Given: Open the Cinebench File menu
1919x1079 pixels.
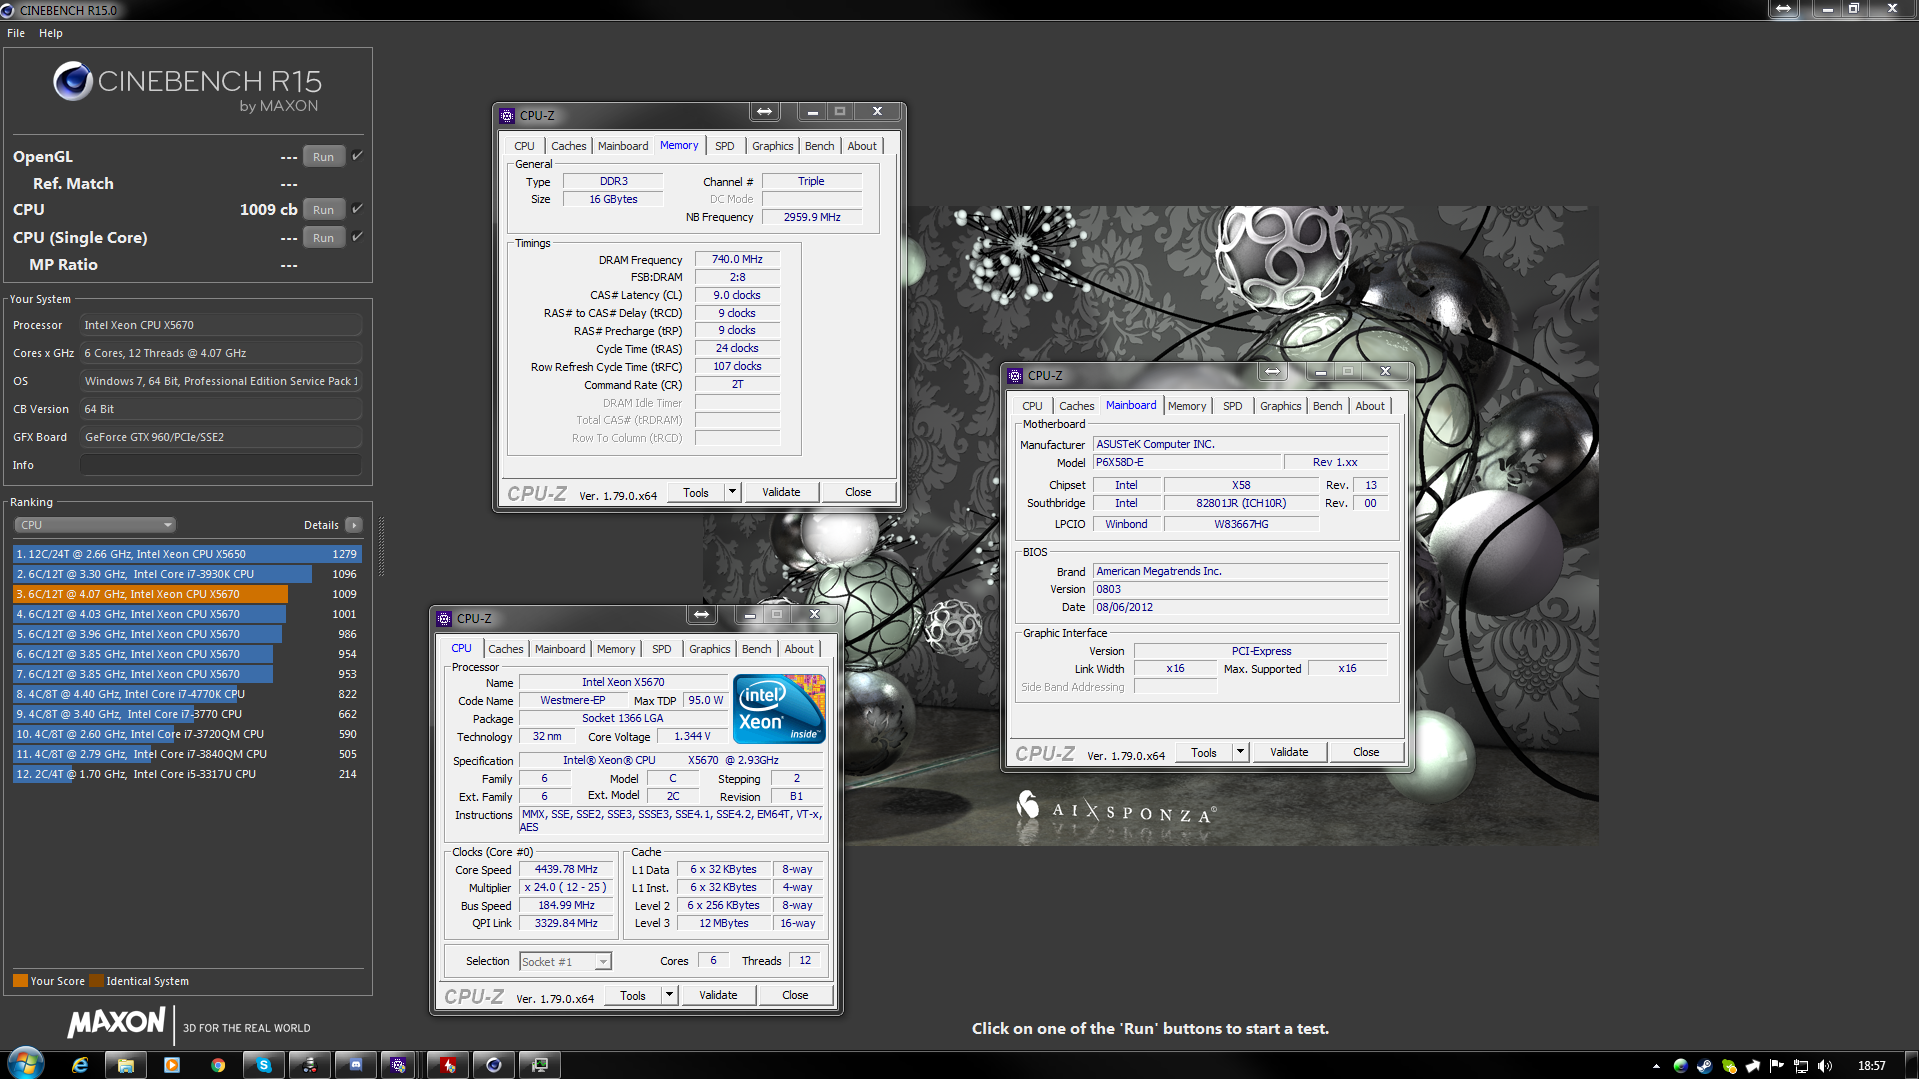Looking at the screenshot, I should coord(16,33).
